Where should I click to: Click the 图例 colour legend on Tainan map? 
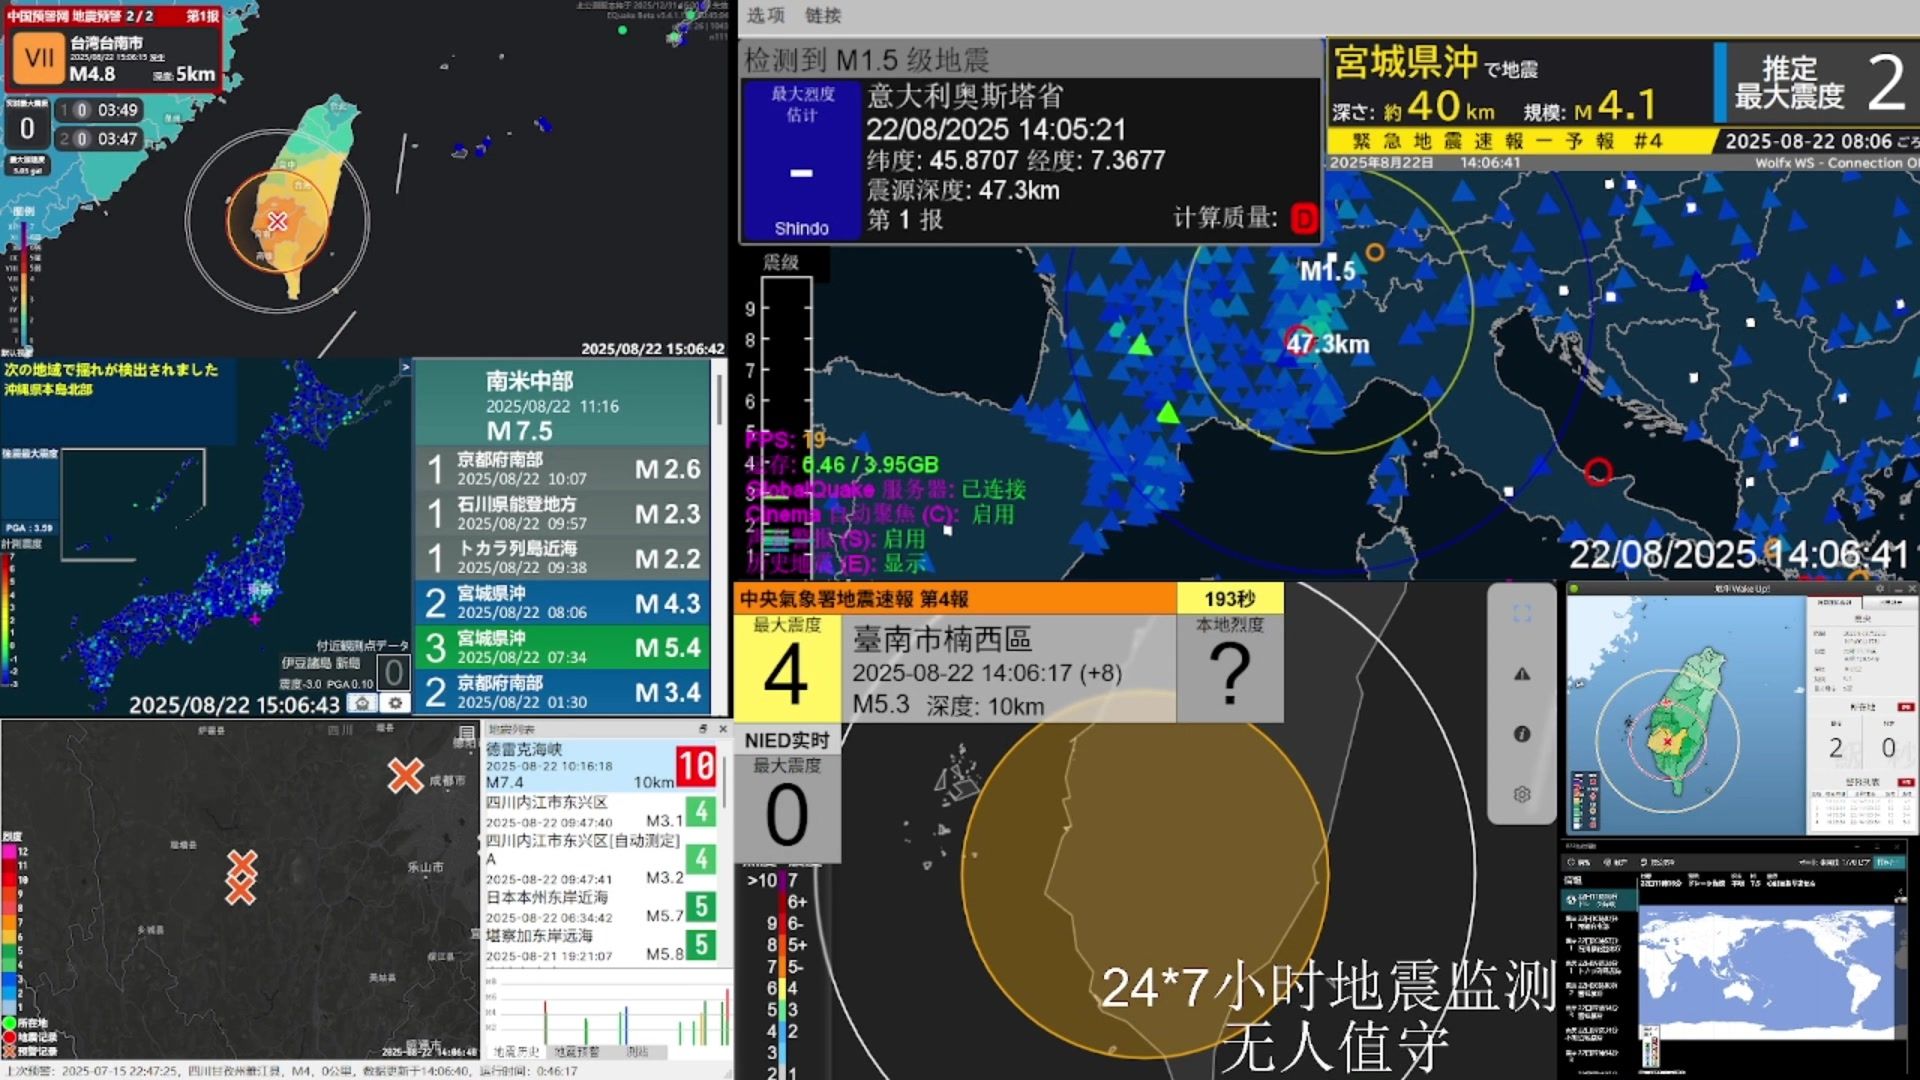[x=22, y=278]
